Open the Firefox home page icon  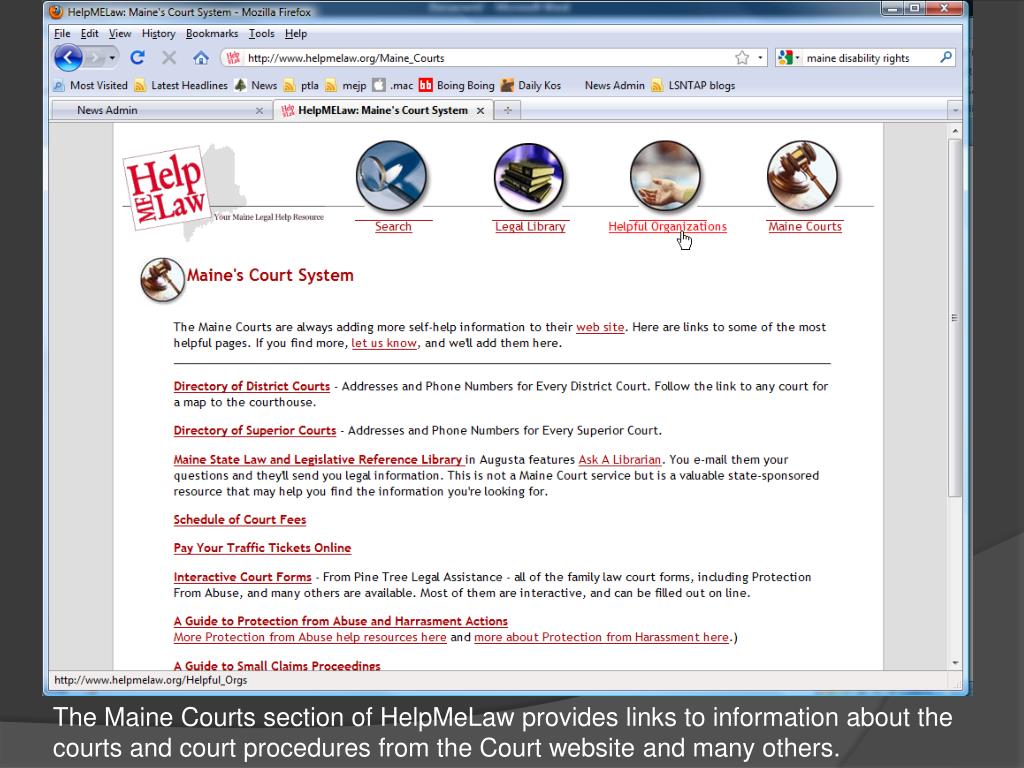coord(200,58)
